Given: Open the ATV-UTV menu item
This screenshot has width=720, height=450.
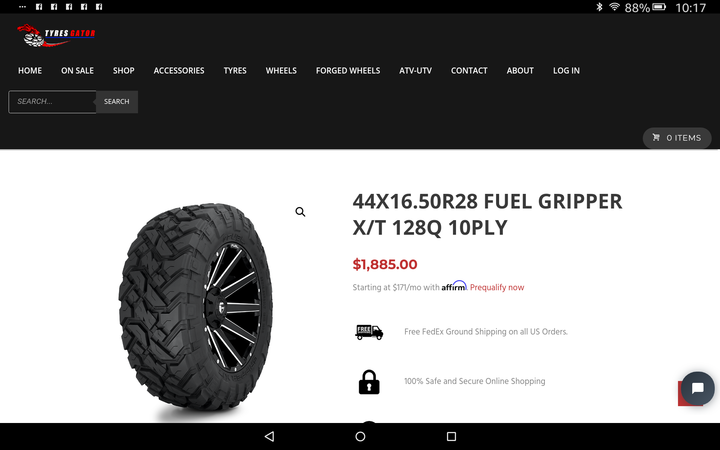Looking at the screenshot, I should click(415, 71).
